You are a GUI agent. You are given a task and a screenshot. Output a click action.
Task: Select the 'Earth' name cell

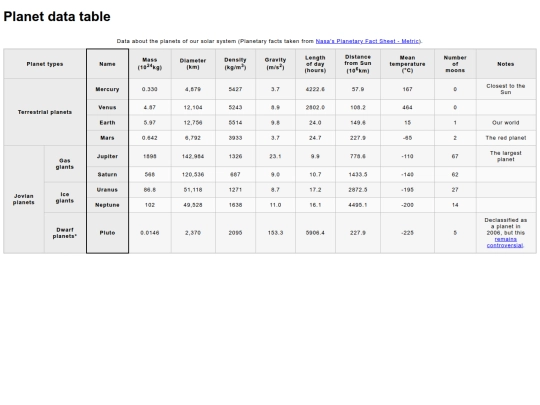point(107,123)
